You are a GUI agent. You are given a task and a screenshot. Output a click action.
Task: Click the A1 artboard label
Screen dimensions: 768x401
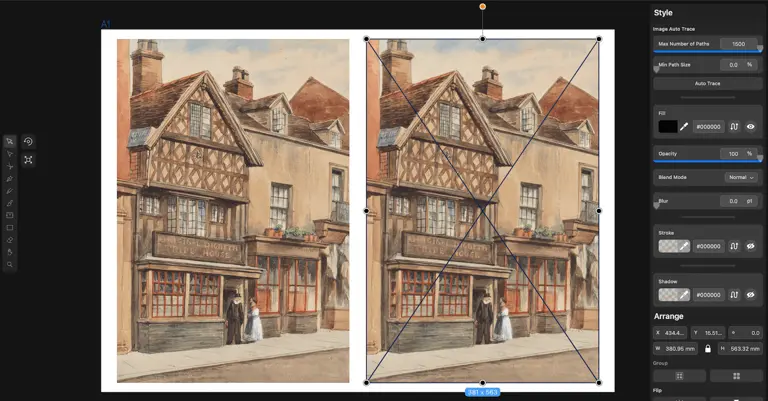click(x=106, y=24)
